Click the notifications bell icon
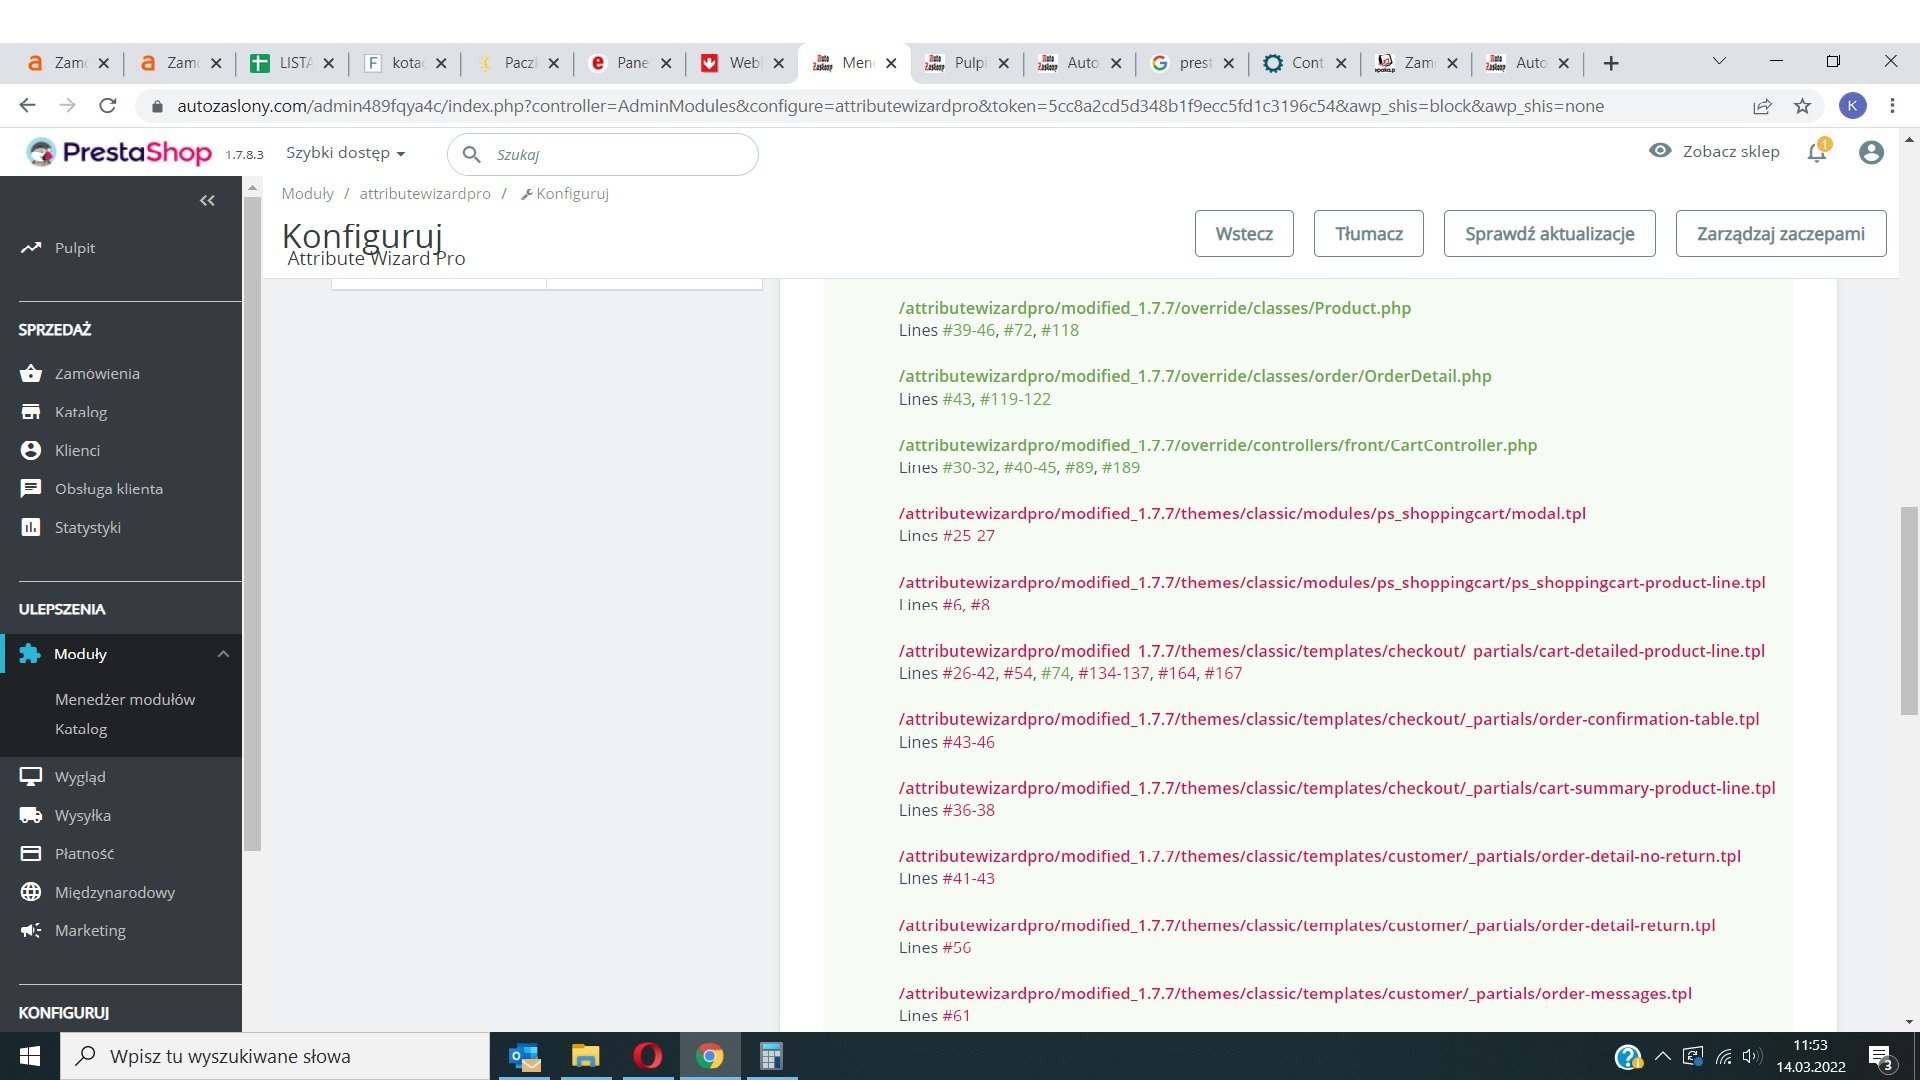The height and width of the screenshot is (1080, 1920). point(1816,153)
